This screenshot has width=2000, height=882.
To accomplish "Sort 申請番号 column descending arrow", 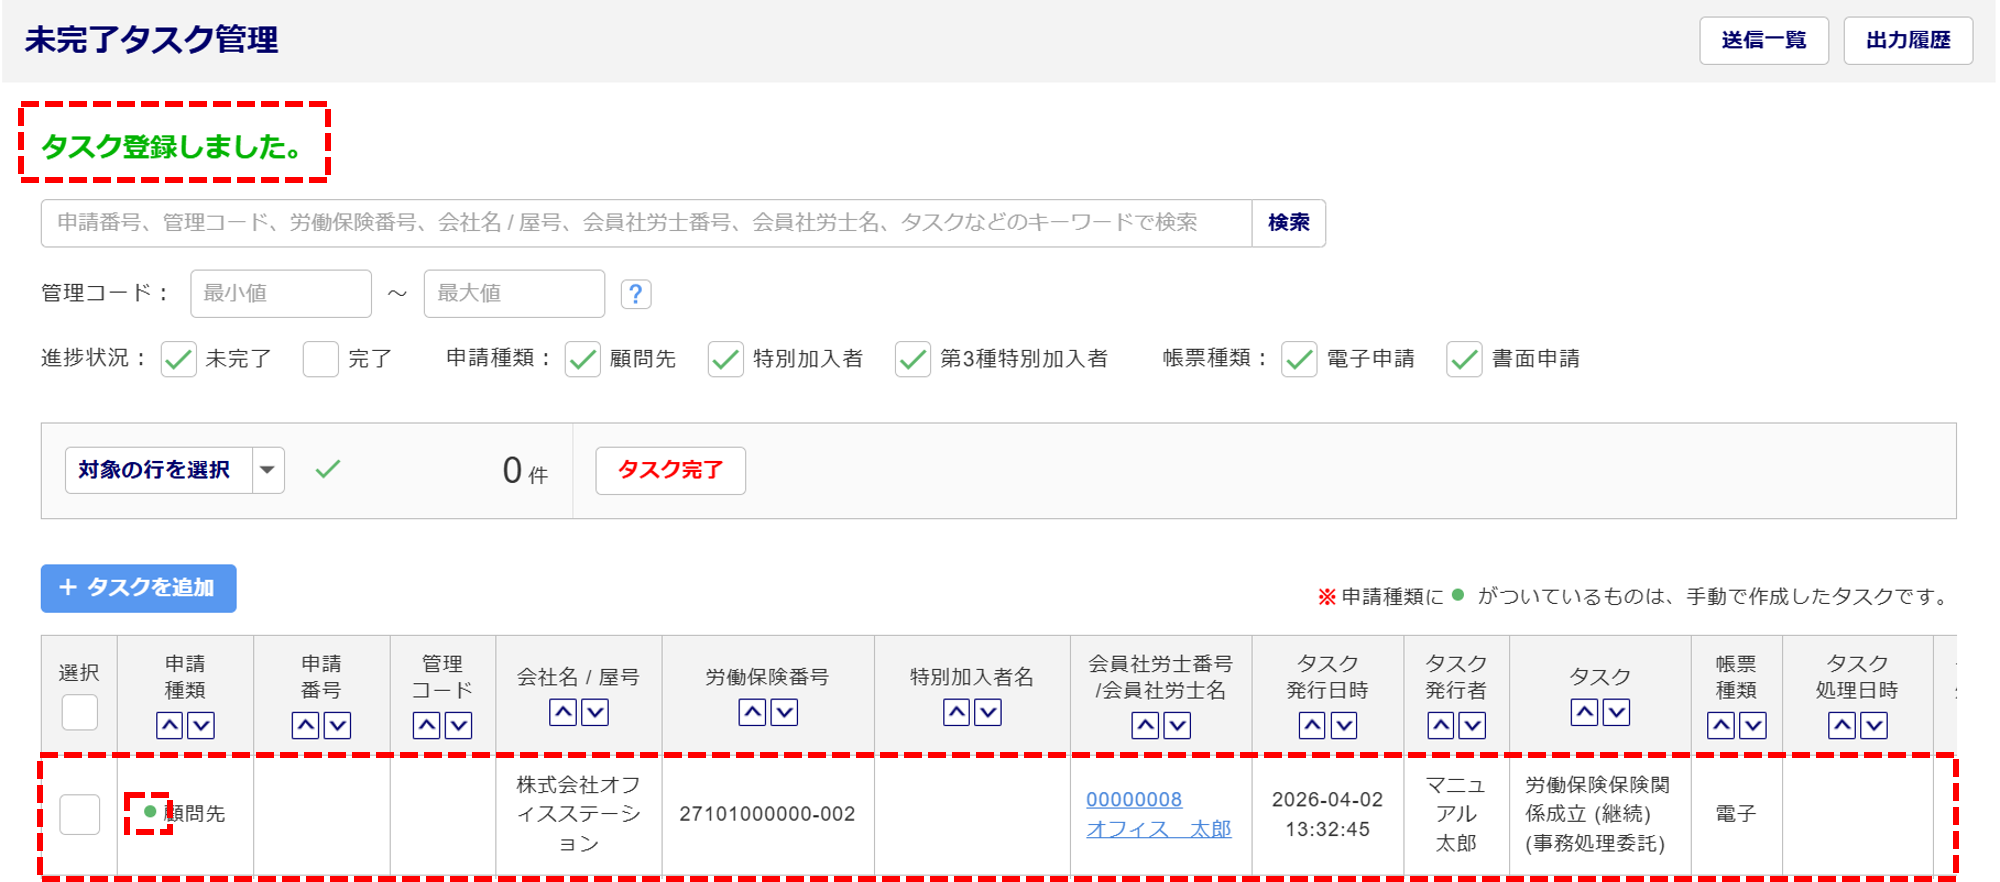I will coord(338,725).
